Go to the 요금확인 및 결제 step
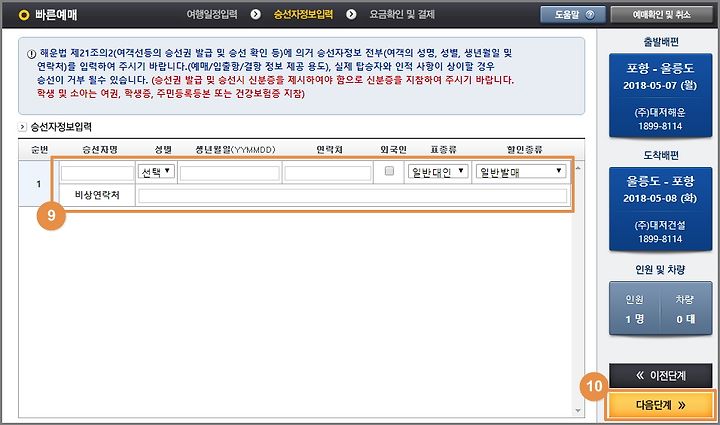Image resolution: width=720 pixels, height=425 pixels. [402, 14]
